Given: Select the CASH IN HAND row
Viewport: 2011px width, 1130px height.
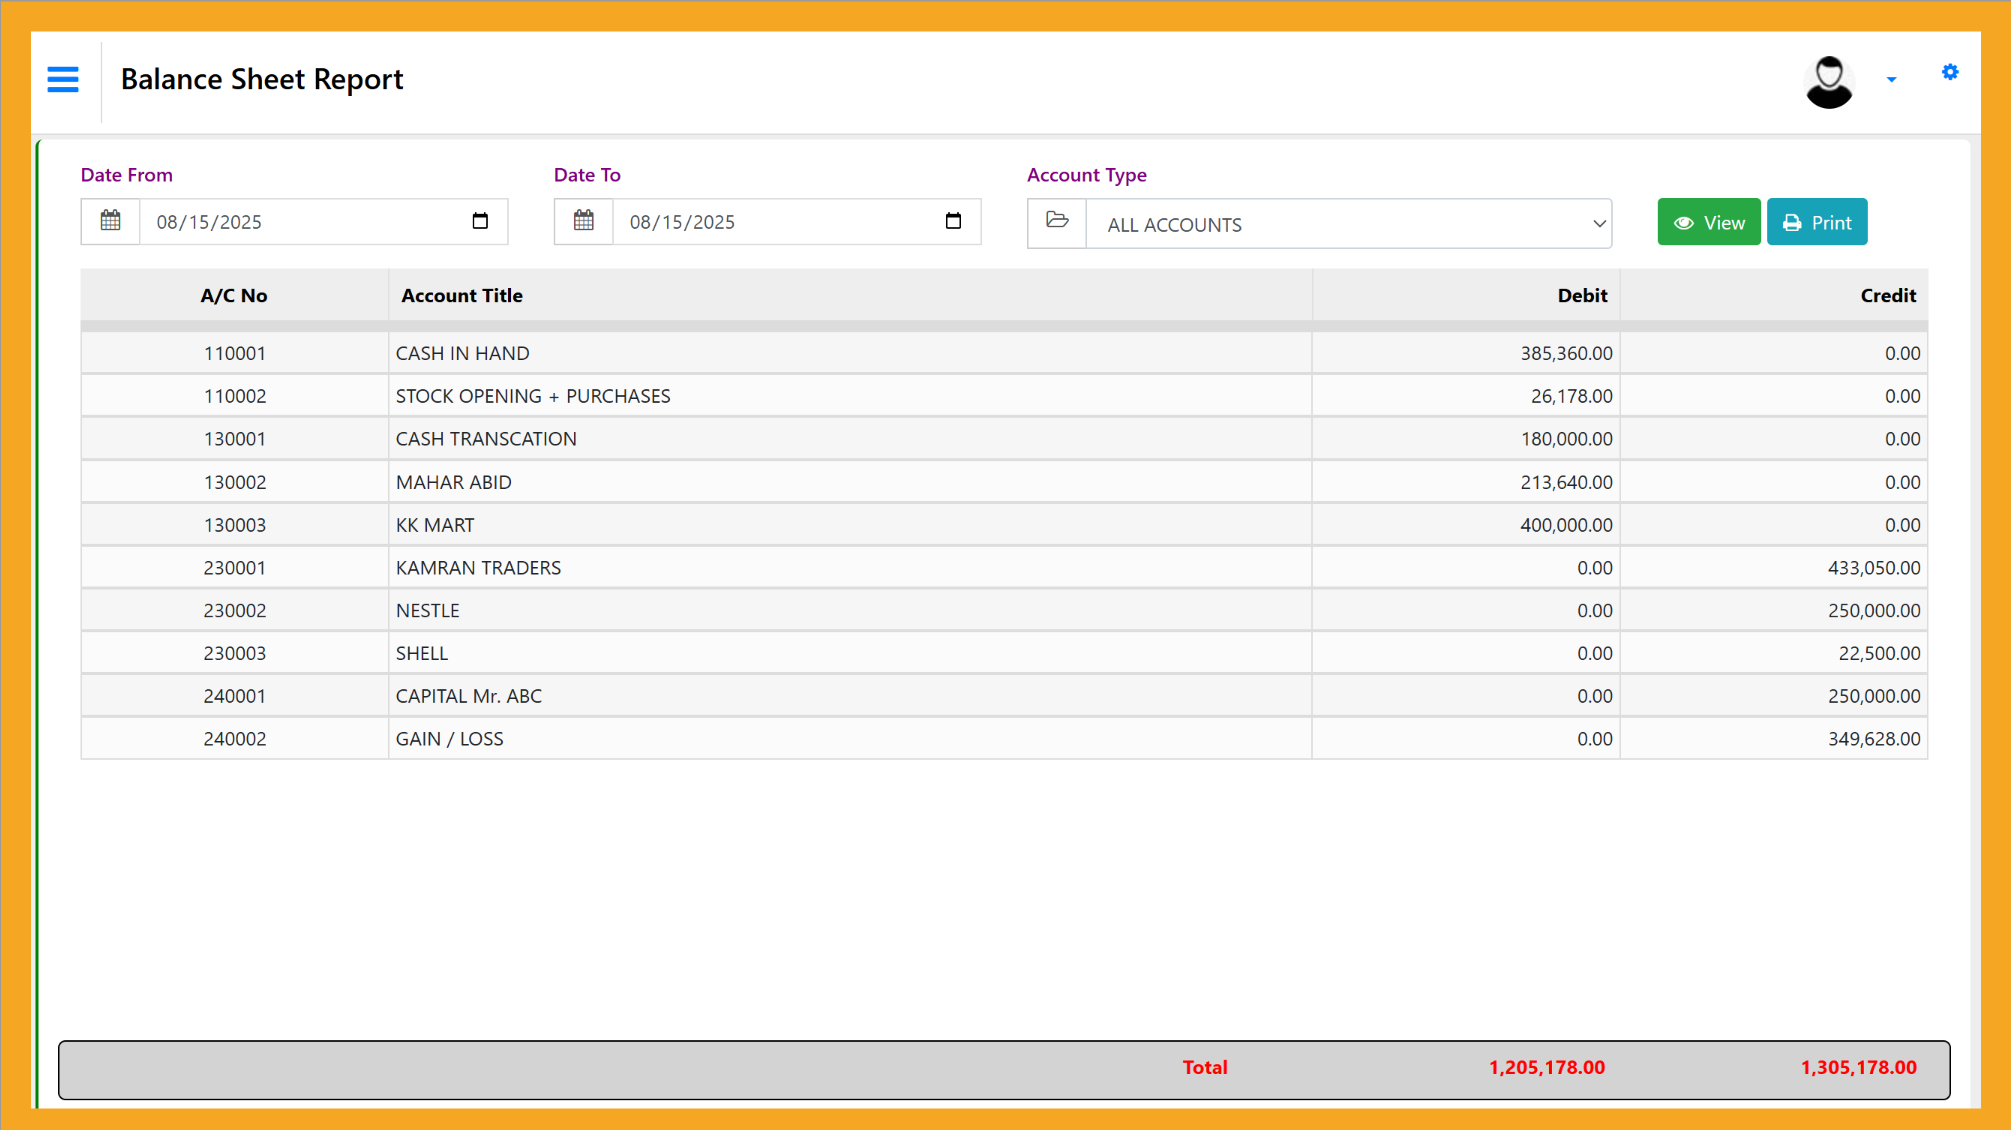Looking at the screenshot, I should pyautogui.click(x=700, y=352).
